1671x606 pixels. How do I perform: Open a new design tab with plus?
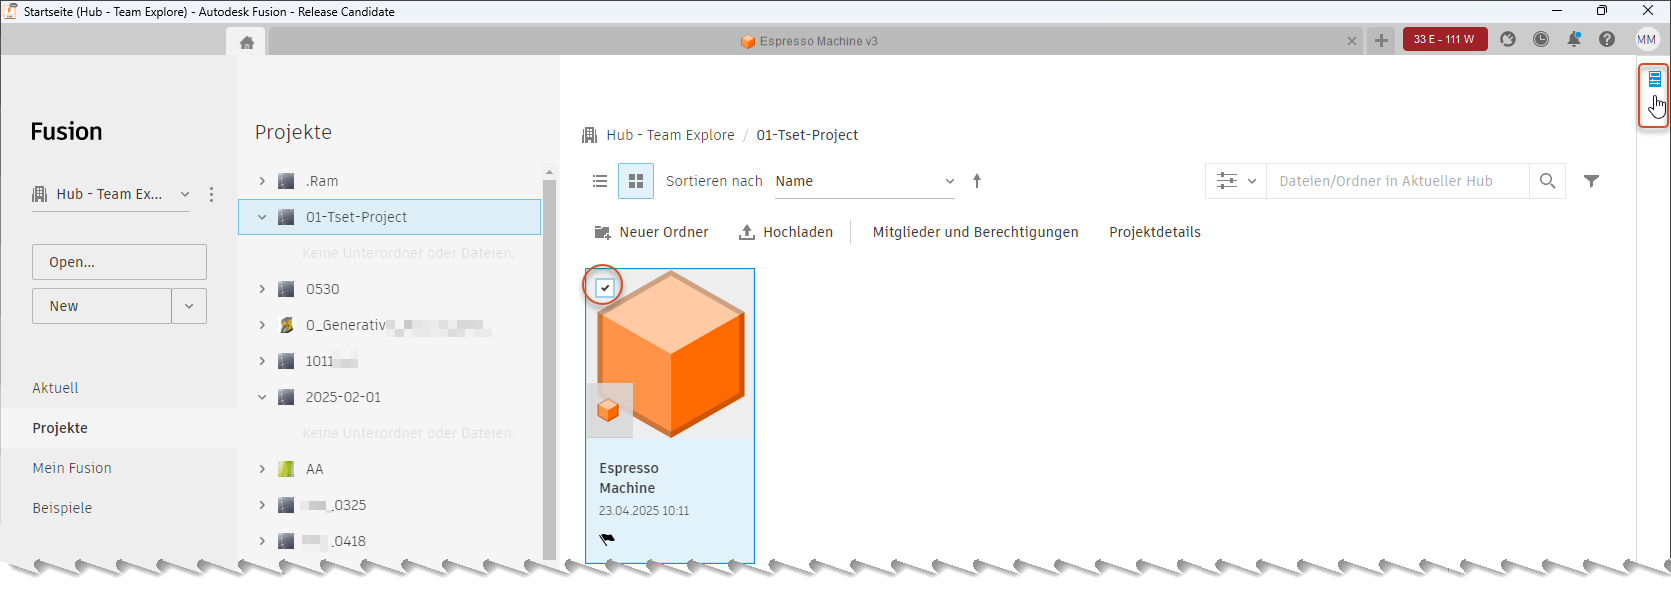1381,41
